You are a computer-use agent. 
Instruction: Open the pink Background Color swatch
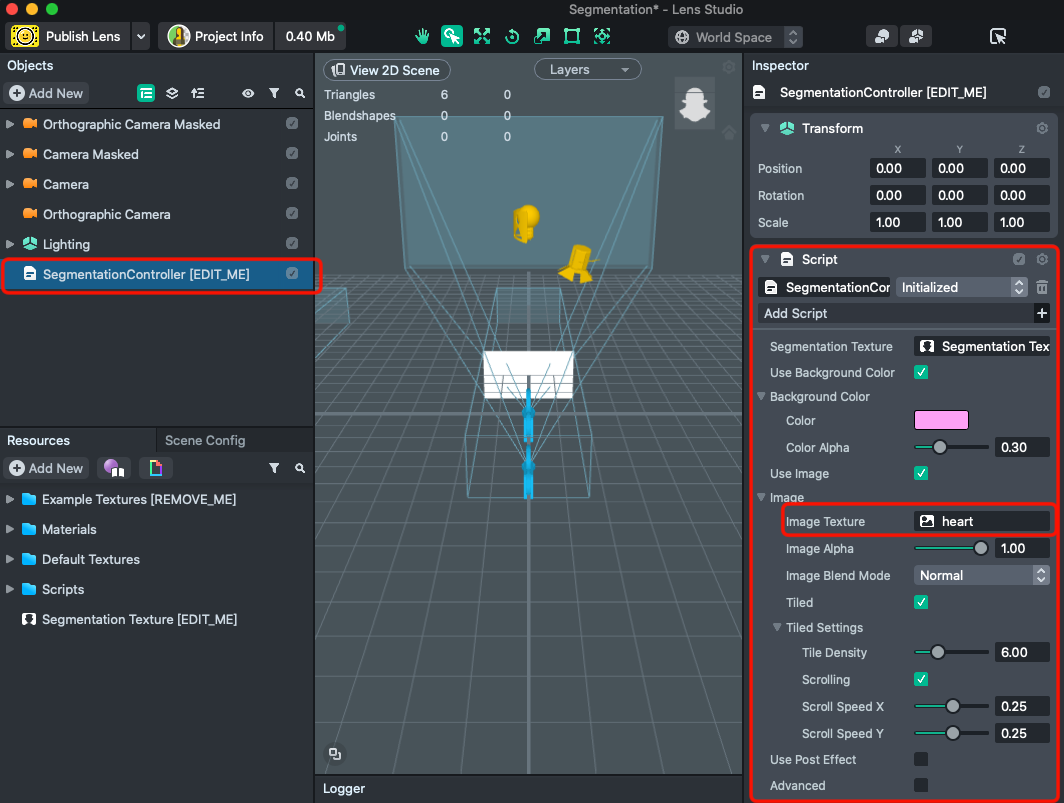coord(941,419)
